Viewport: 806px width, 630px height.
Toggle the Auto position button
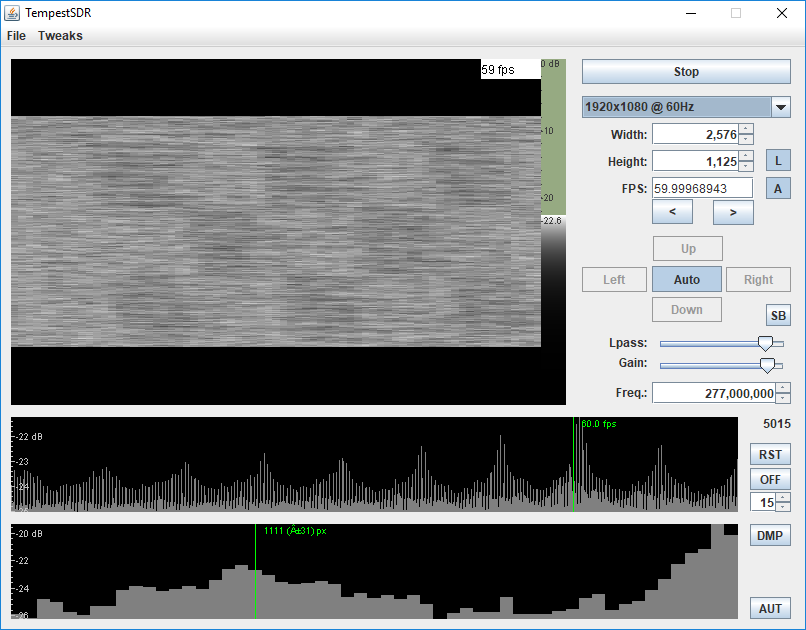coord(686,280)
